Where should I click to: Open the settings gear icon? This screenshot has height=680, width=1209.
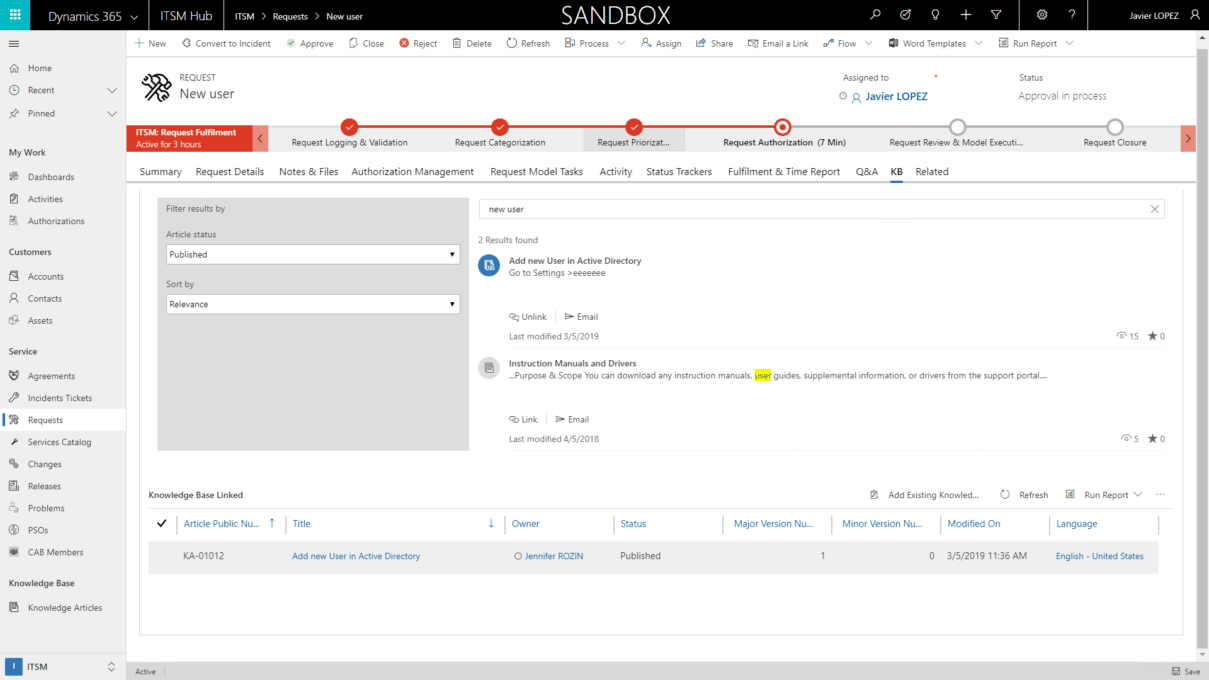coord(1042,15)
